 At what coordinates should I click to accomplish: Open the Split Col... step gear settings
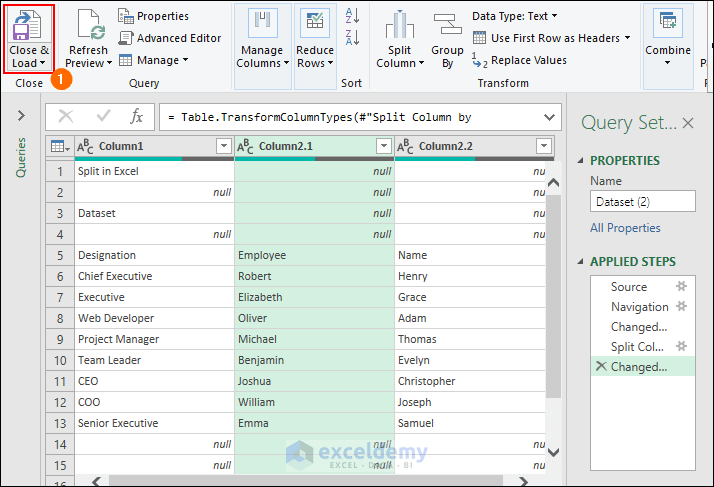(x=681, y=346)
